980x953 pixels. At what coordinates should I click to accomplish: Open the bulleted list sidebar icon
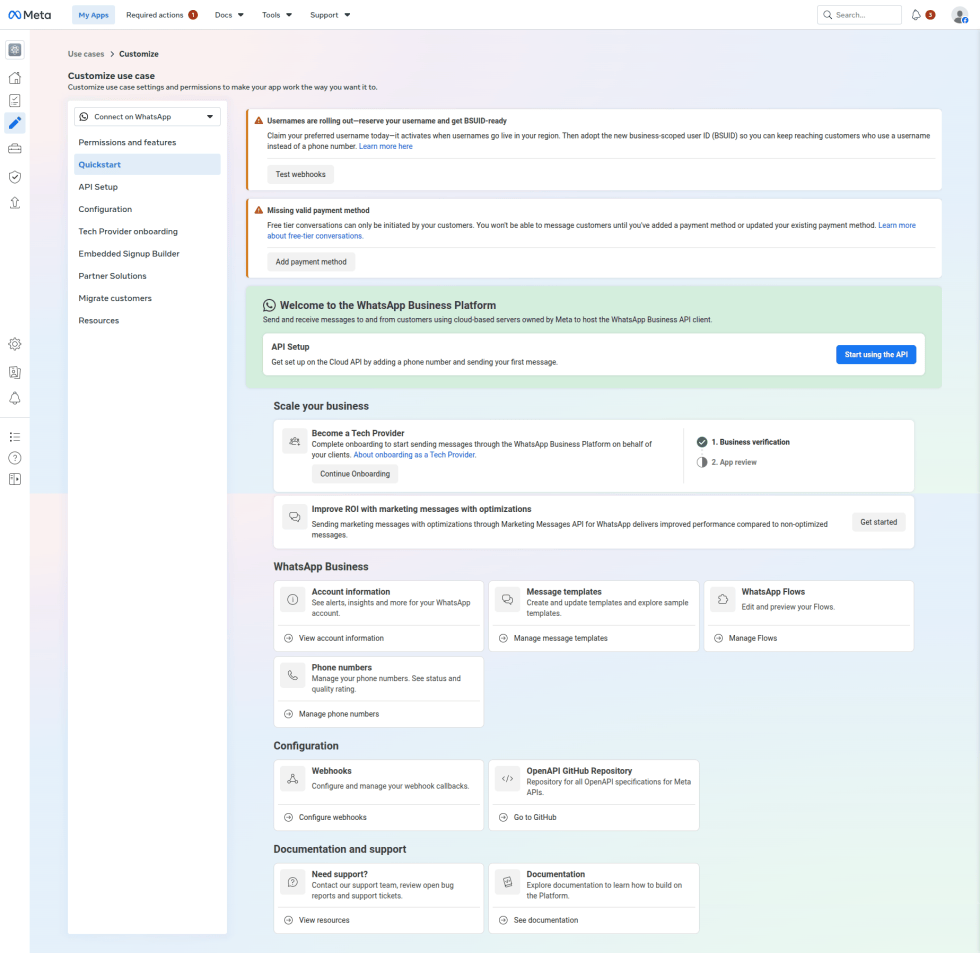(15, 437)
